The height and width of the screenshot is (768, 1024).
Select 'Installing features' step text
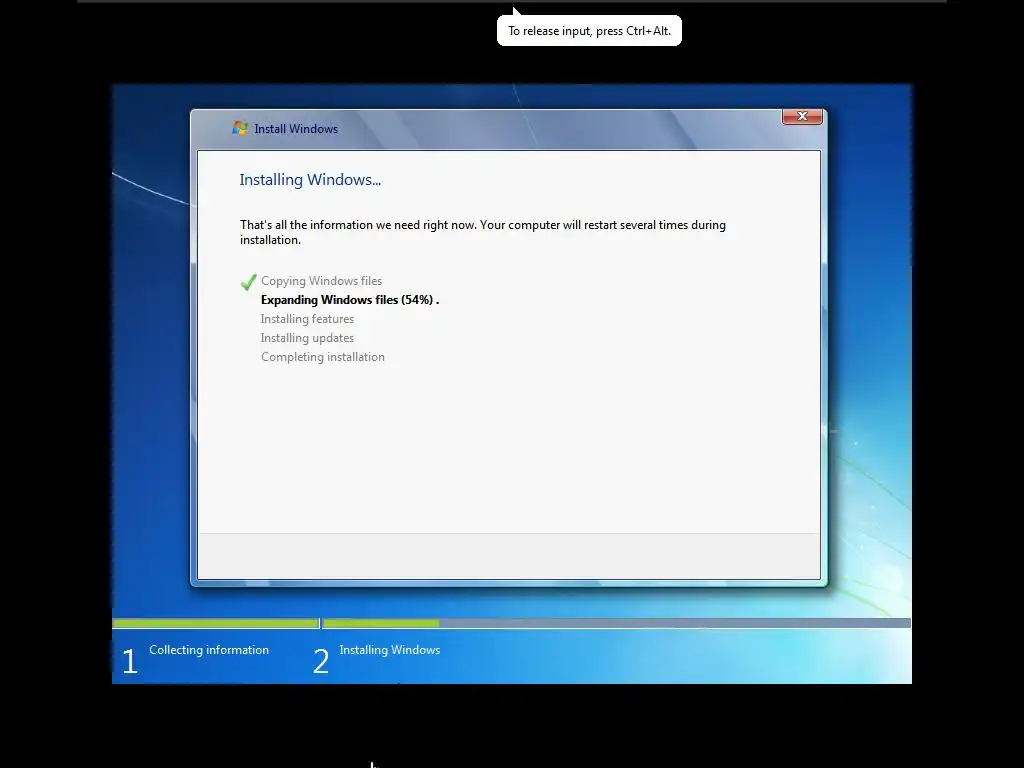click(x=307, y=319)
